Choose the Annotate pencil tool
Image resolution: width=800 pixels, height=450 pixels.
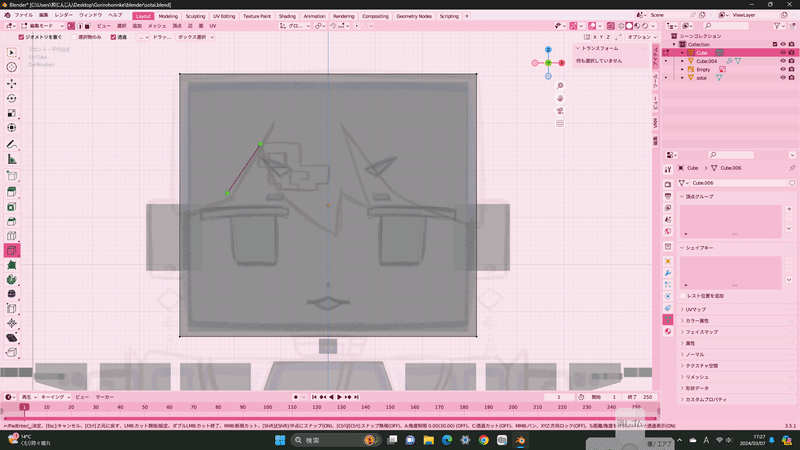12,145
